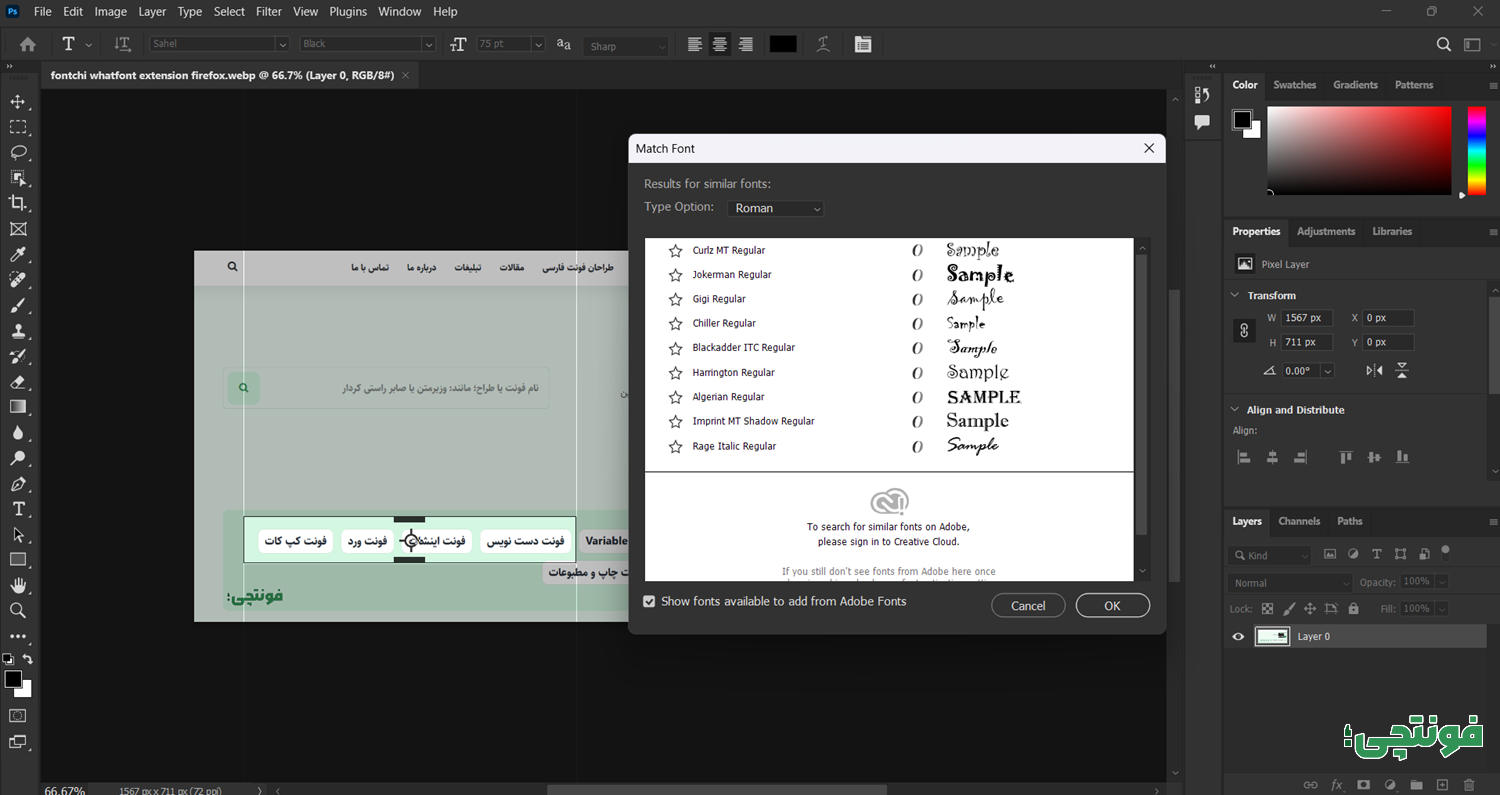This screenshot has height=795, width=1500.
Task: Open the Character and Paragraph panels icon
Action: tap(863, 44)
